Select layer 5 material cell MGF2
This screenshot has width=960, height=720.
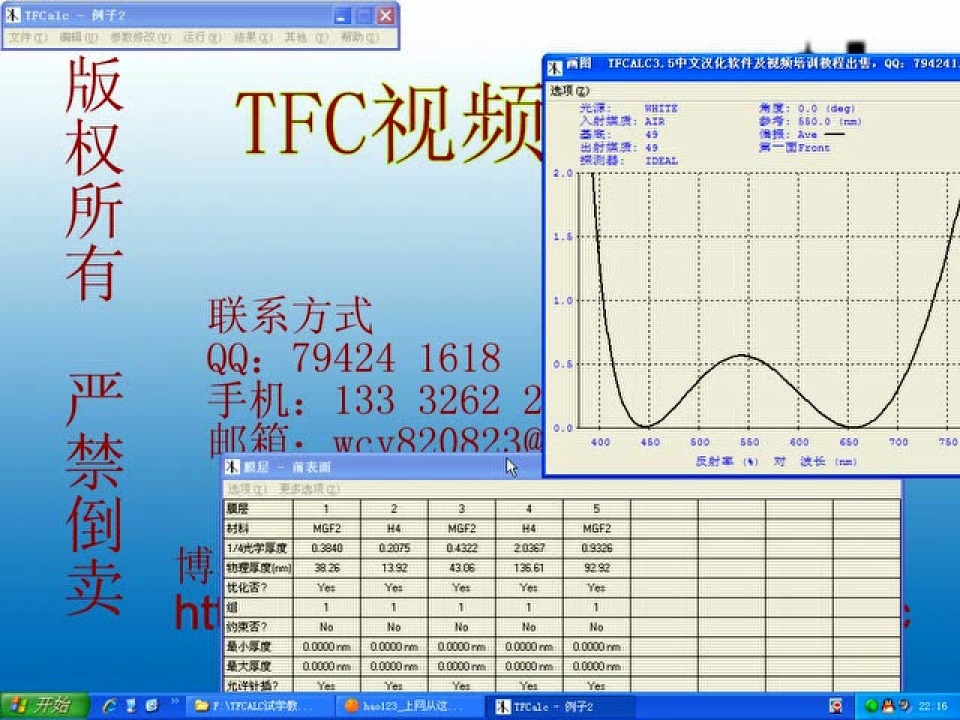[x=596, y=528]
